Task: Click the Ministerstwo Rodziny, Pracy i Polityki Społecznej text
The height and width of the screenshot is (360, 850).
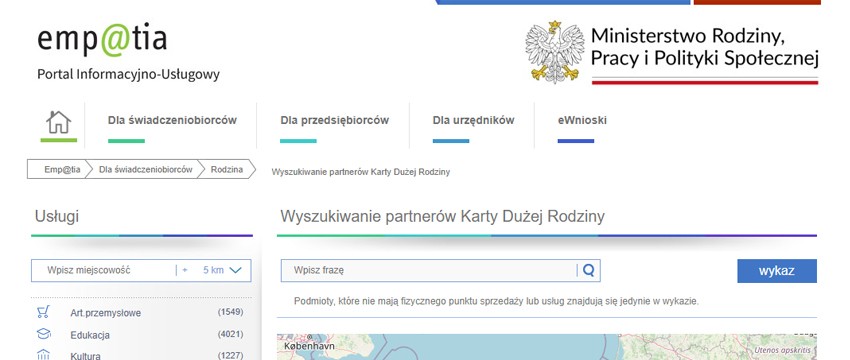Action: (x=704, y=47)
